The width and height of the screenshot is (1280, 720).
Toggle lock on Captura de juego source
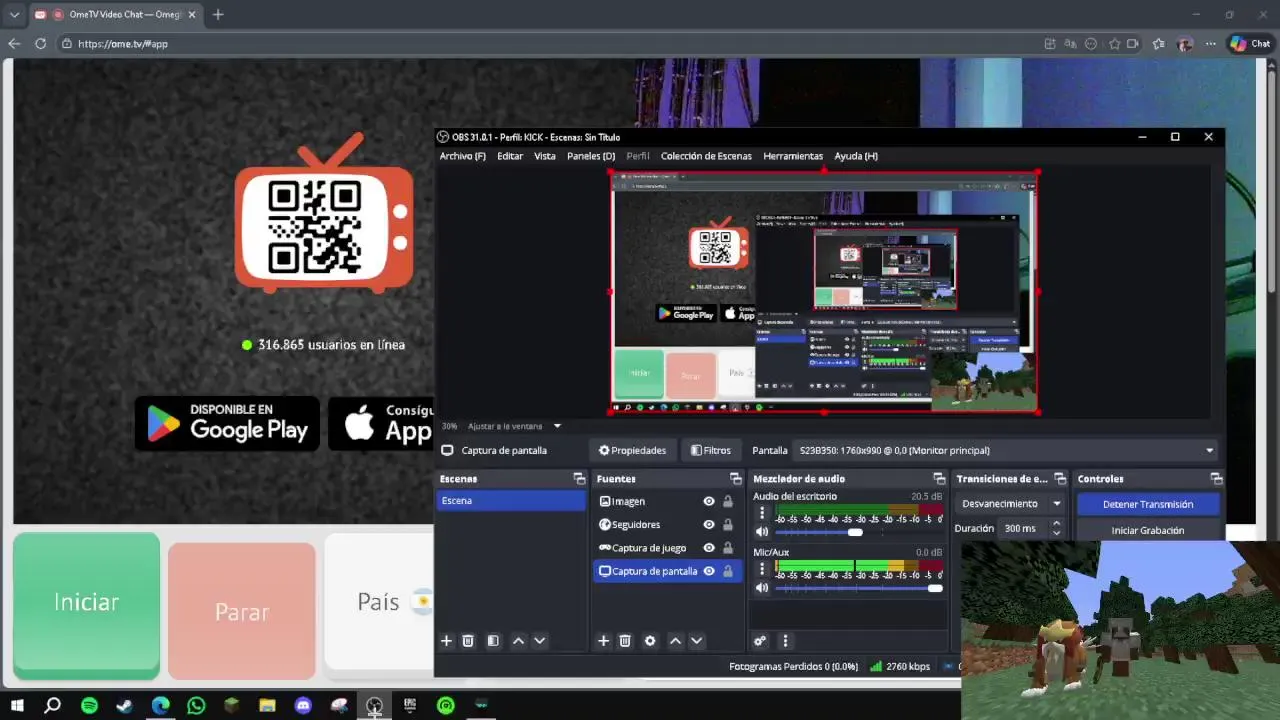[727, 548]
